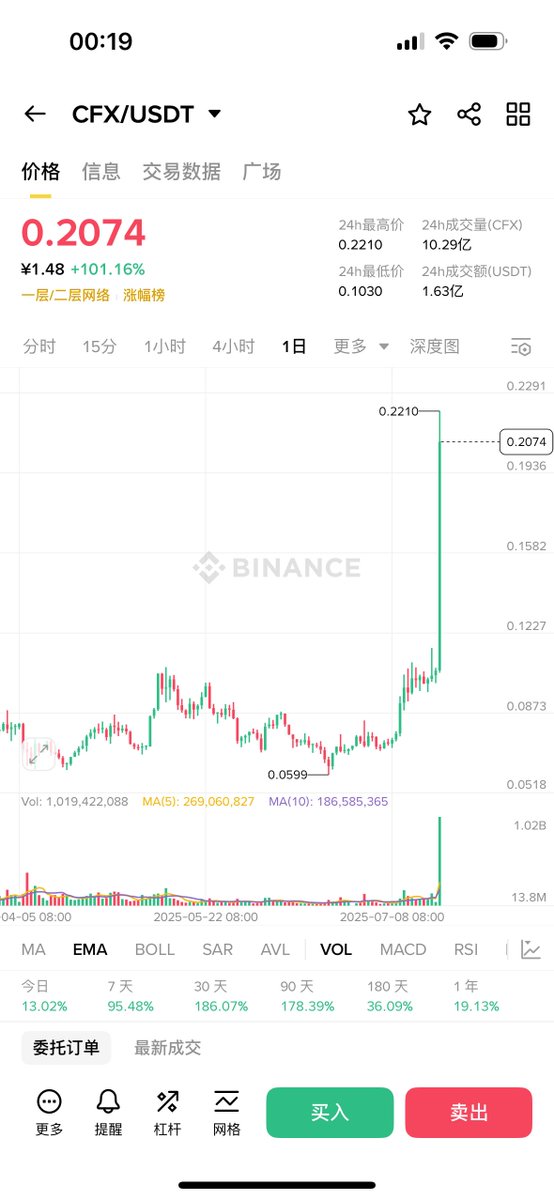This screenshot has width=554, height=1200.
Task: Tap the back arrow icon
Action: click(35, 114)
